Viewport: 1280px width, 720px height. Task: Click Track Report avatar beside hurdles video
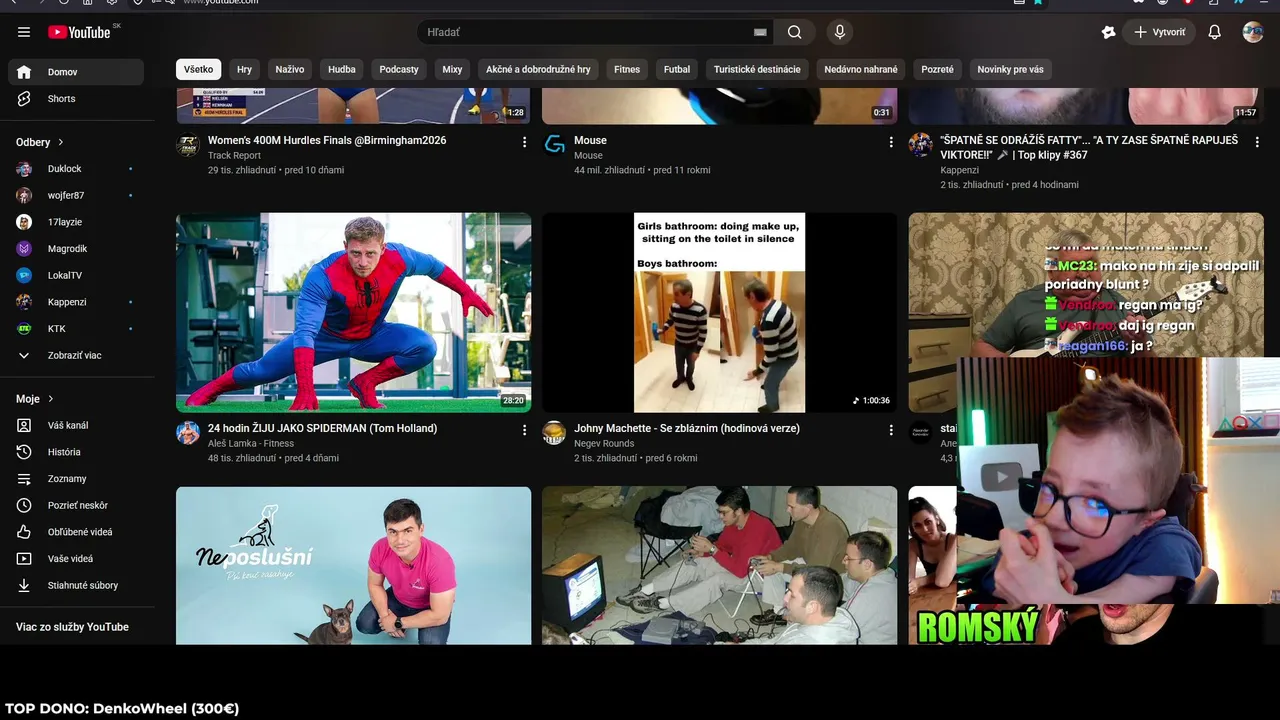pyautogui.click(x=188, y=145)
